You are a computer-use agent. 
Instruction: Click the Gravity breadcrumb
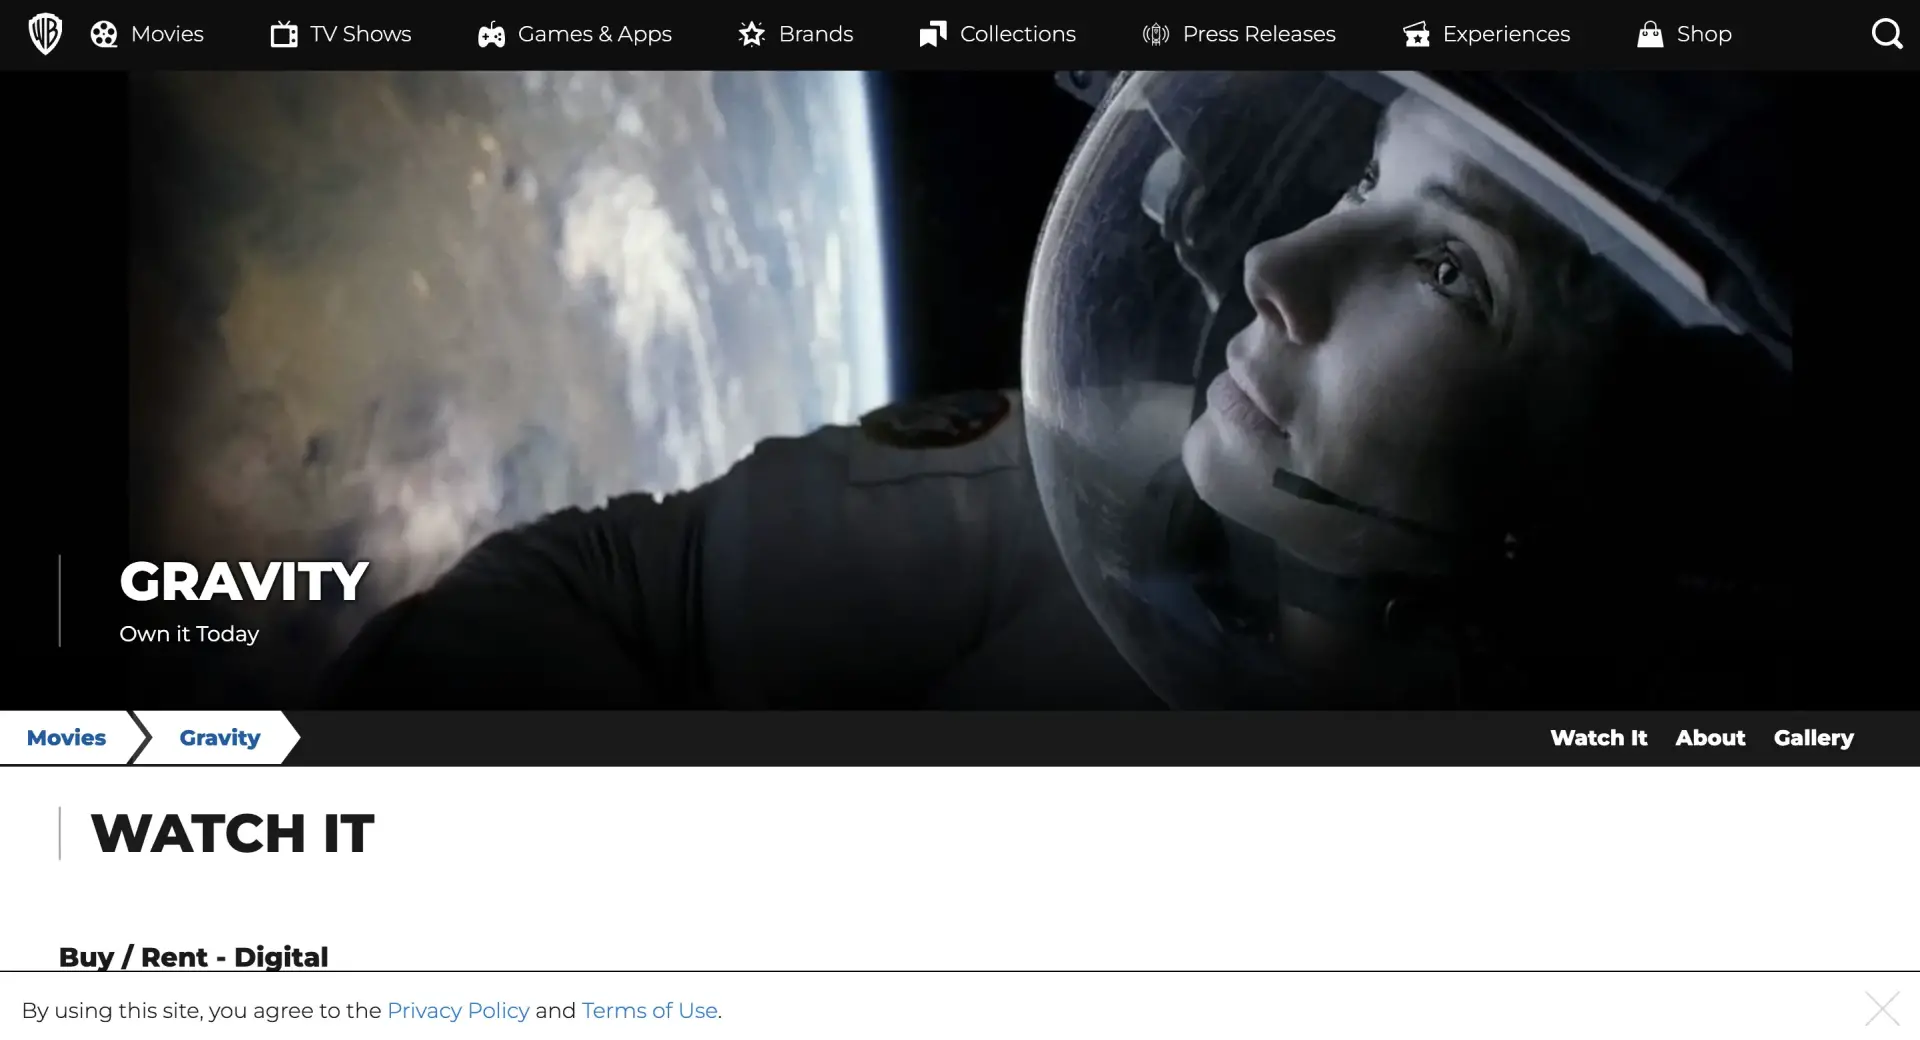pos(220,738)
